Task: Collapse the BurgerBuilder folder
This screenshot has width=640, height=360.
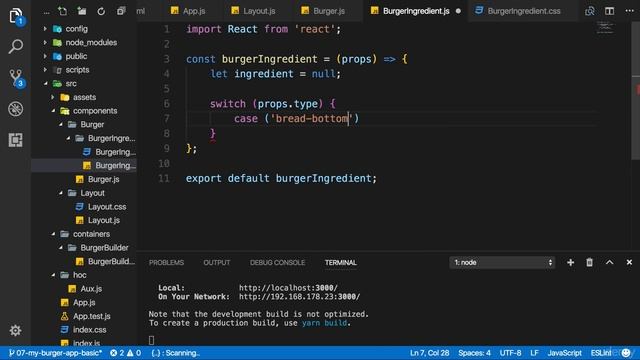Action: [60, 248]
